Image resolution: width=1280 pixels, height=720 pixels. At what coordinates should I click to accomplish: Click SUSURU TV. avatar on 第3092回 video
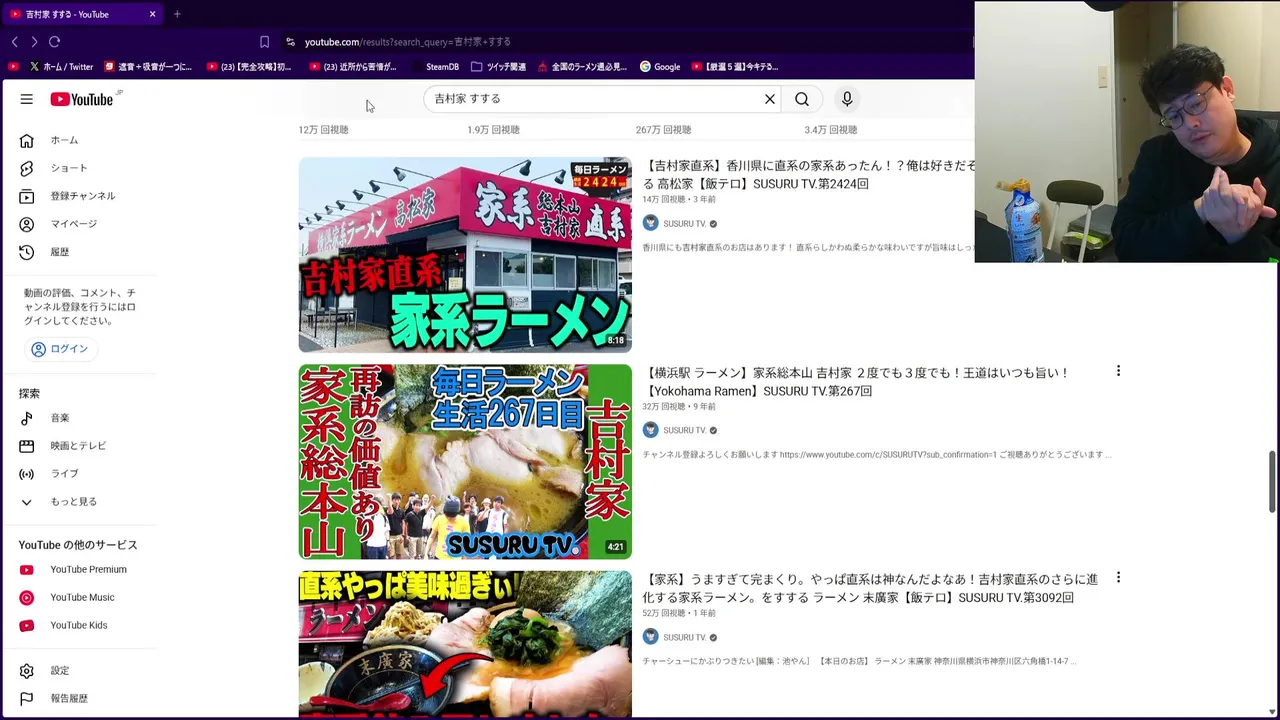650,638
